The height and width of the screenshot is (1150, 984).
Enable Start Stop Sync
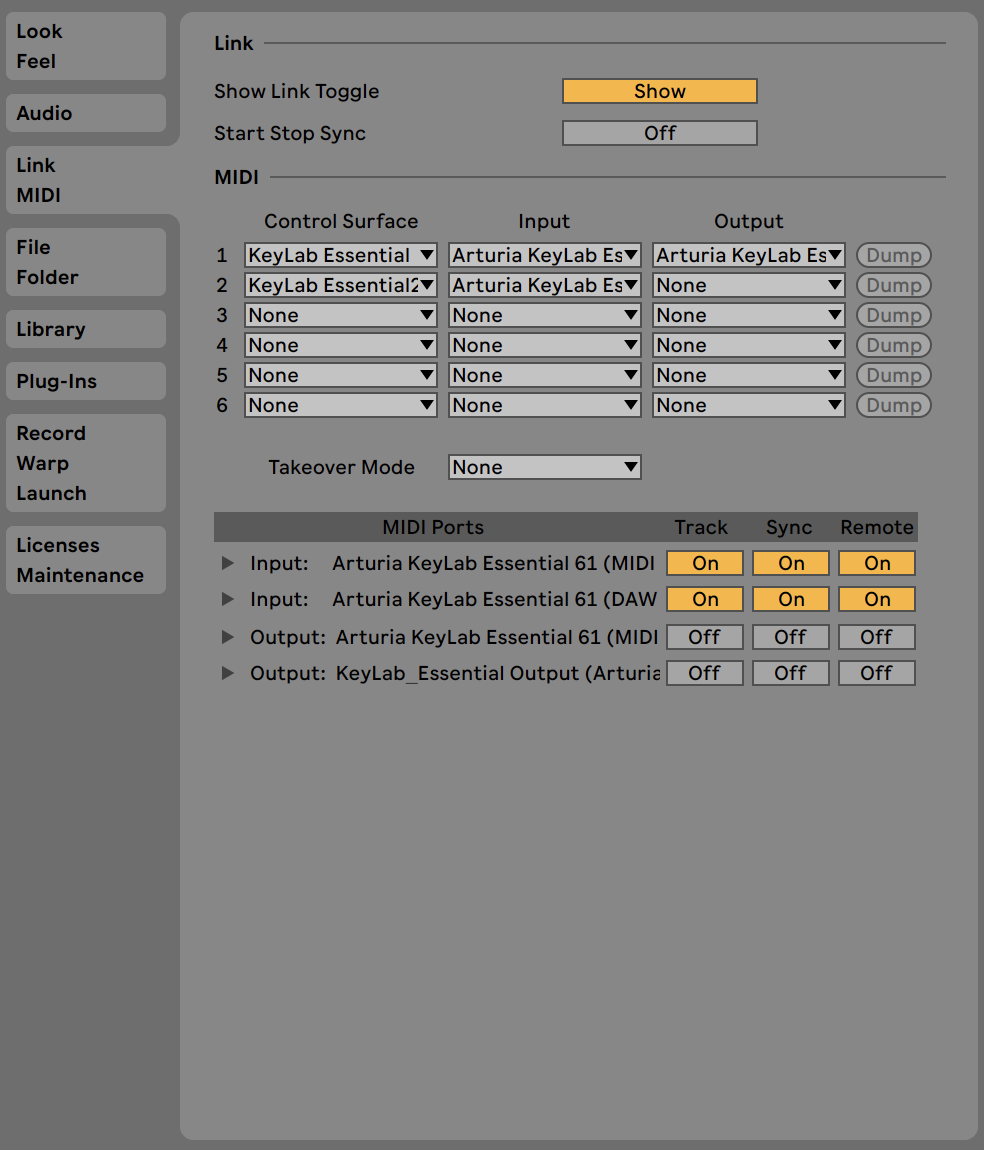tap(660, 133)
